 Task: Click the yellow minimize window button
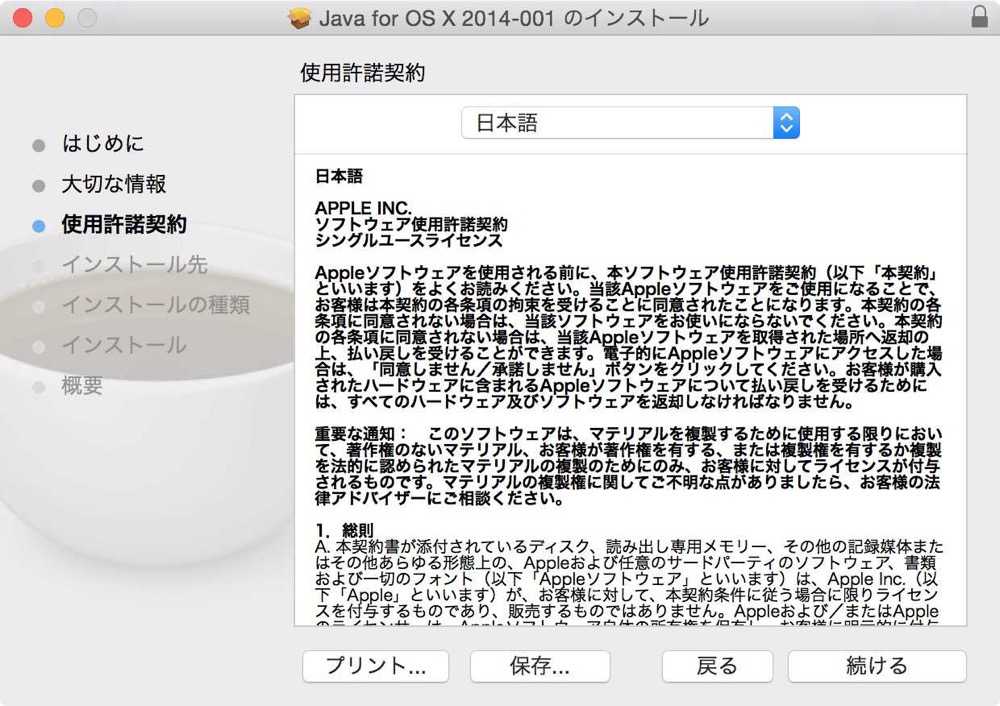55,18
